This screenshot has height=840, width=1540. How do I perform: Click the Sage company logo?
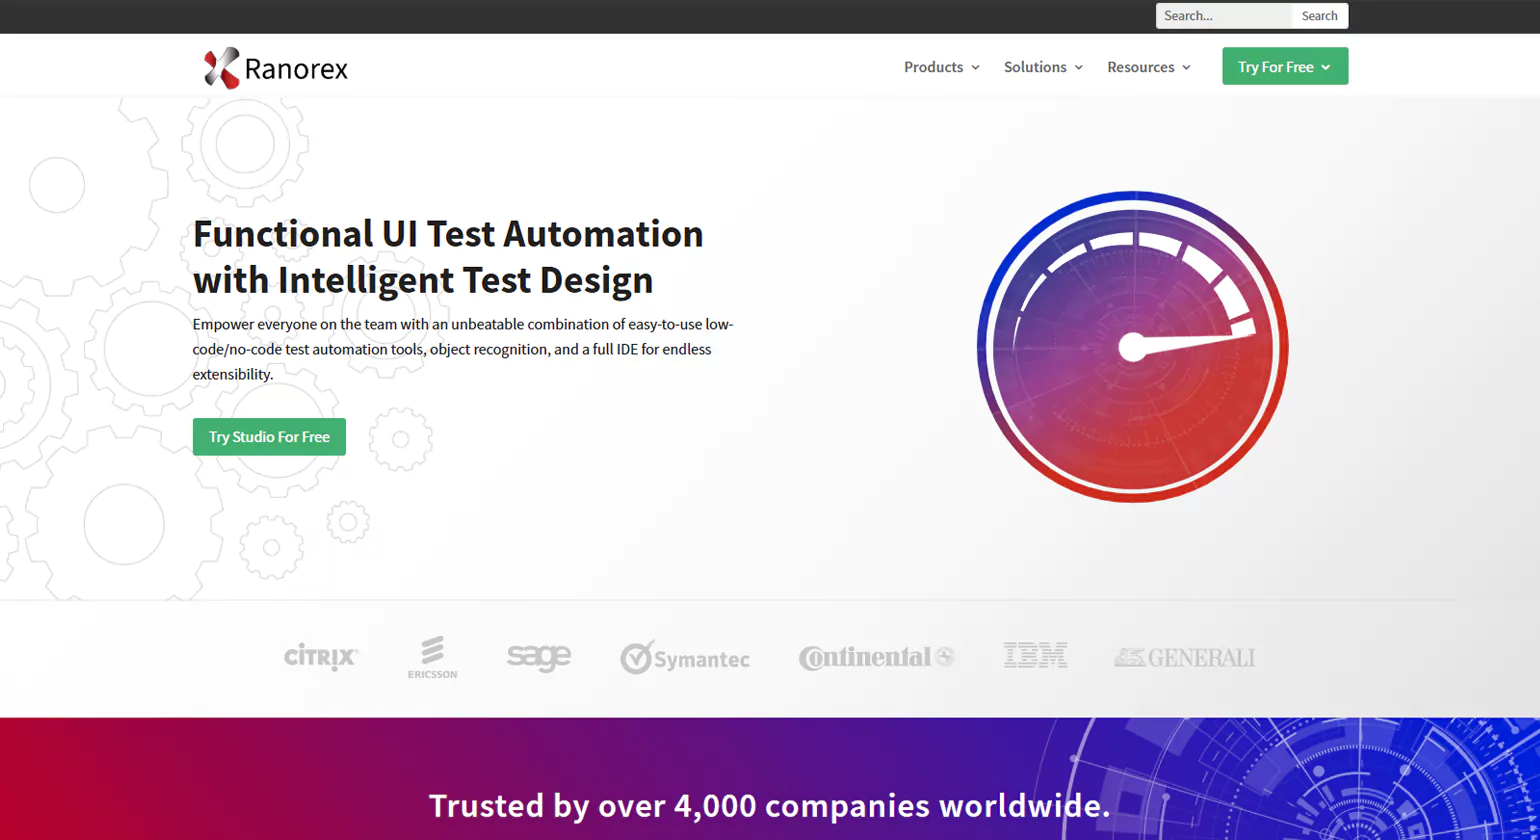pos(538,657)
